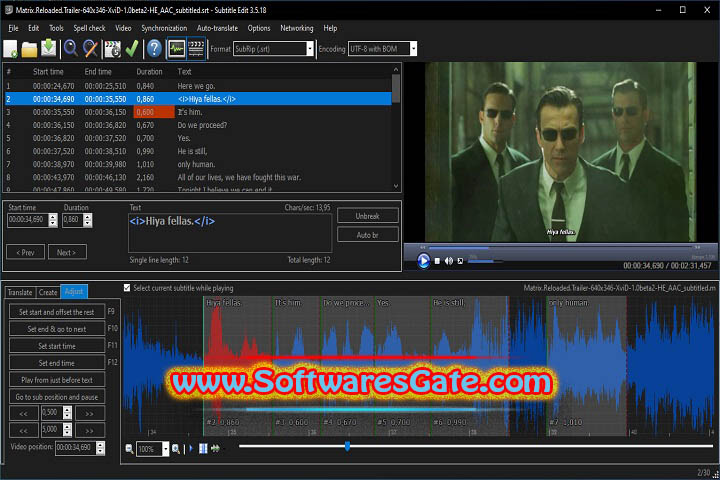The height and width of the screenshot is (480, 720).
Task: Click the video progress seek bar
Action: [559, 248]
